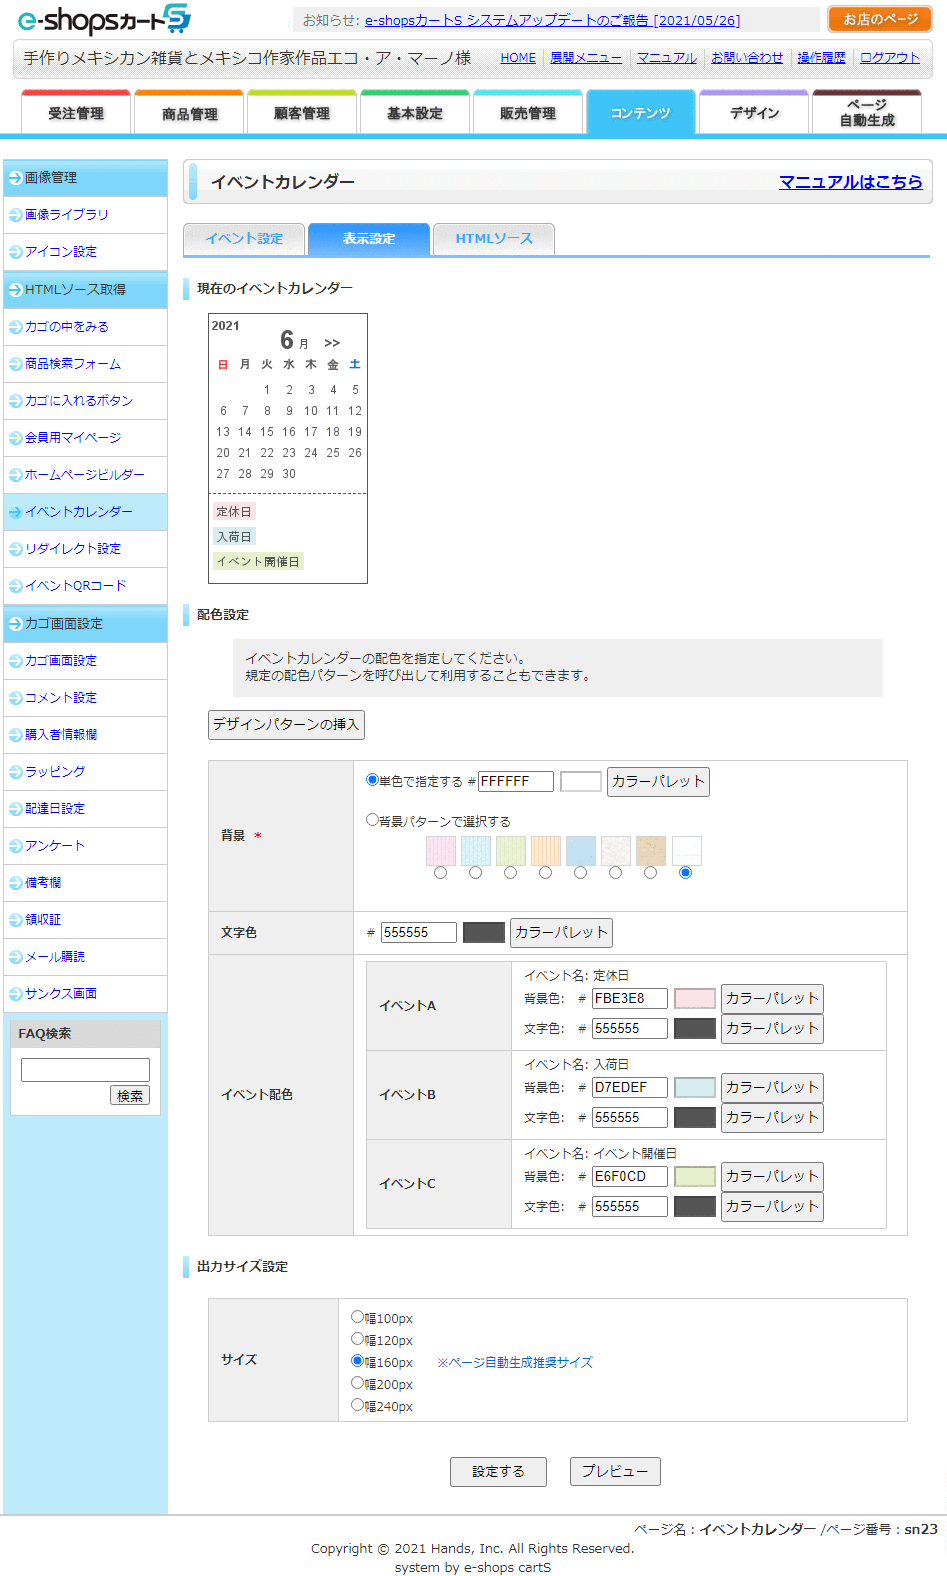Click arrow icon beside イベントQRコード
Viewport: 947px width, 1576px height.
(15, 586)
